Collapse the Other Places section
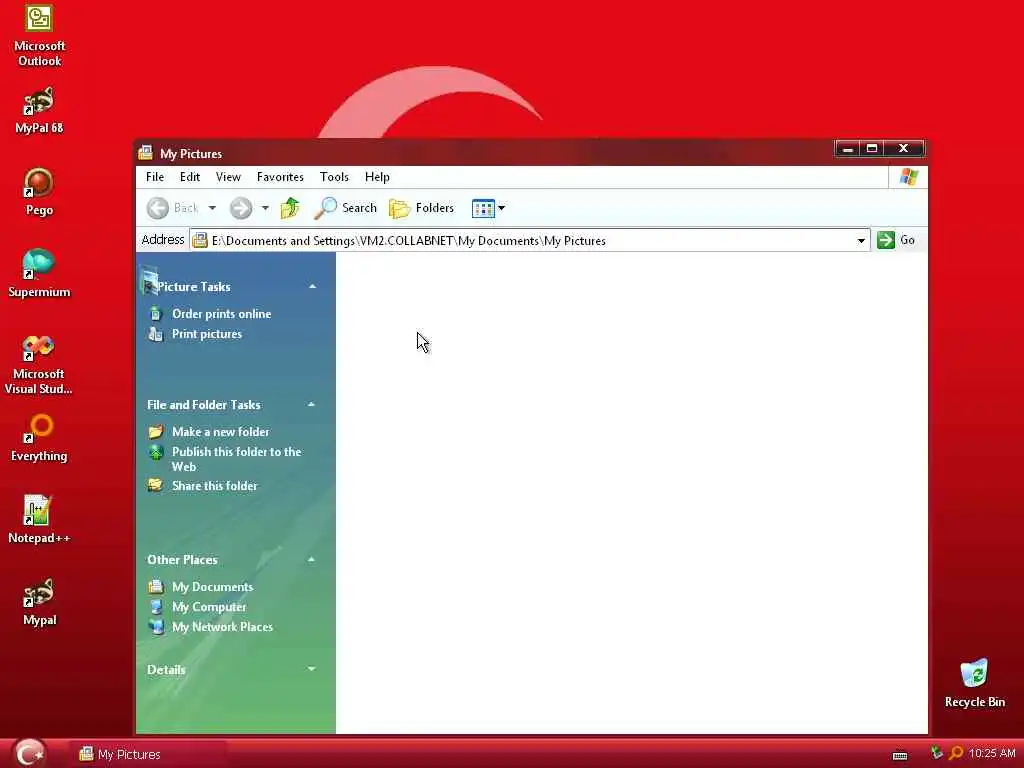The image size is (1024, 768). coord(312,560)
